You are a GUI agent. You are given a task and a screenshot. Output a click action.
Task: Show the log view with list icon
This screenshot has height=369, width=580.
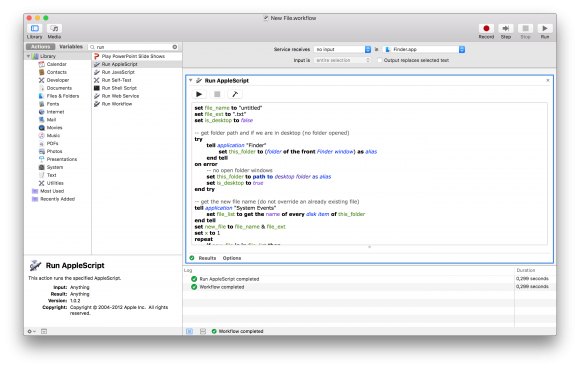pyautogui.click(x=189, y=331)
